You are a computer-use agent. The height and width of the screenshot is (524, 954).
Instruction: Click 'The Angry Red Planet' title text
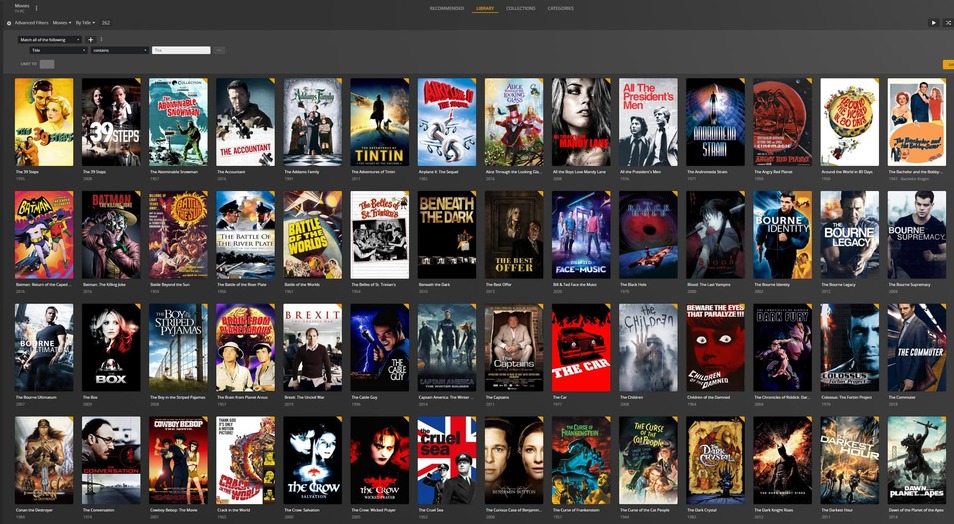(x=771, y=172)
